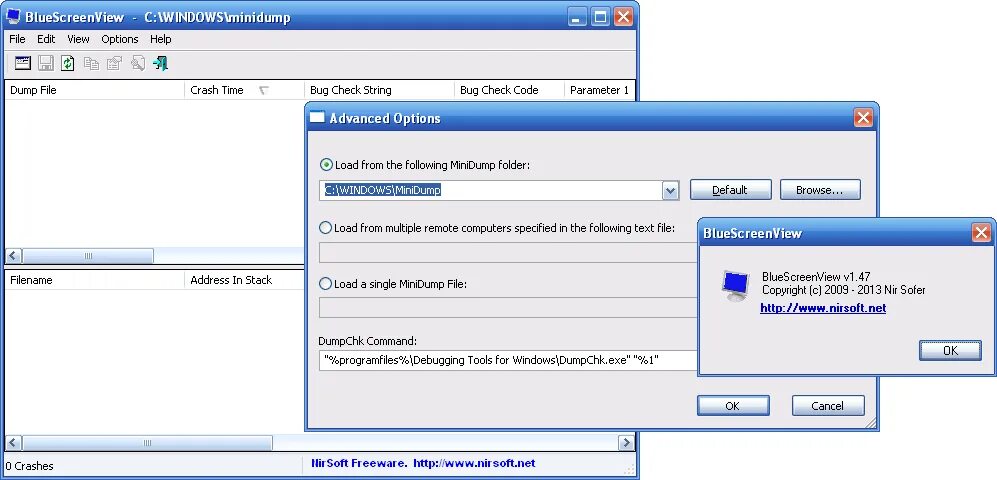Viewport: 997px width, 480px height.
Task: Select Load from multiple remote computers option
Action: tap(325, 228)
